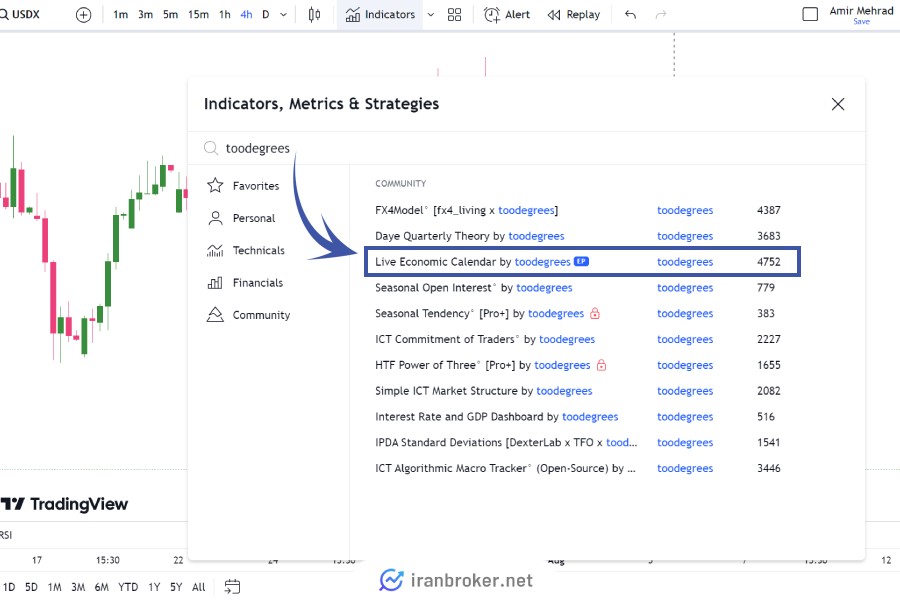
Task: Open the Personal category
Action: pos(241,218)
